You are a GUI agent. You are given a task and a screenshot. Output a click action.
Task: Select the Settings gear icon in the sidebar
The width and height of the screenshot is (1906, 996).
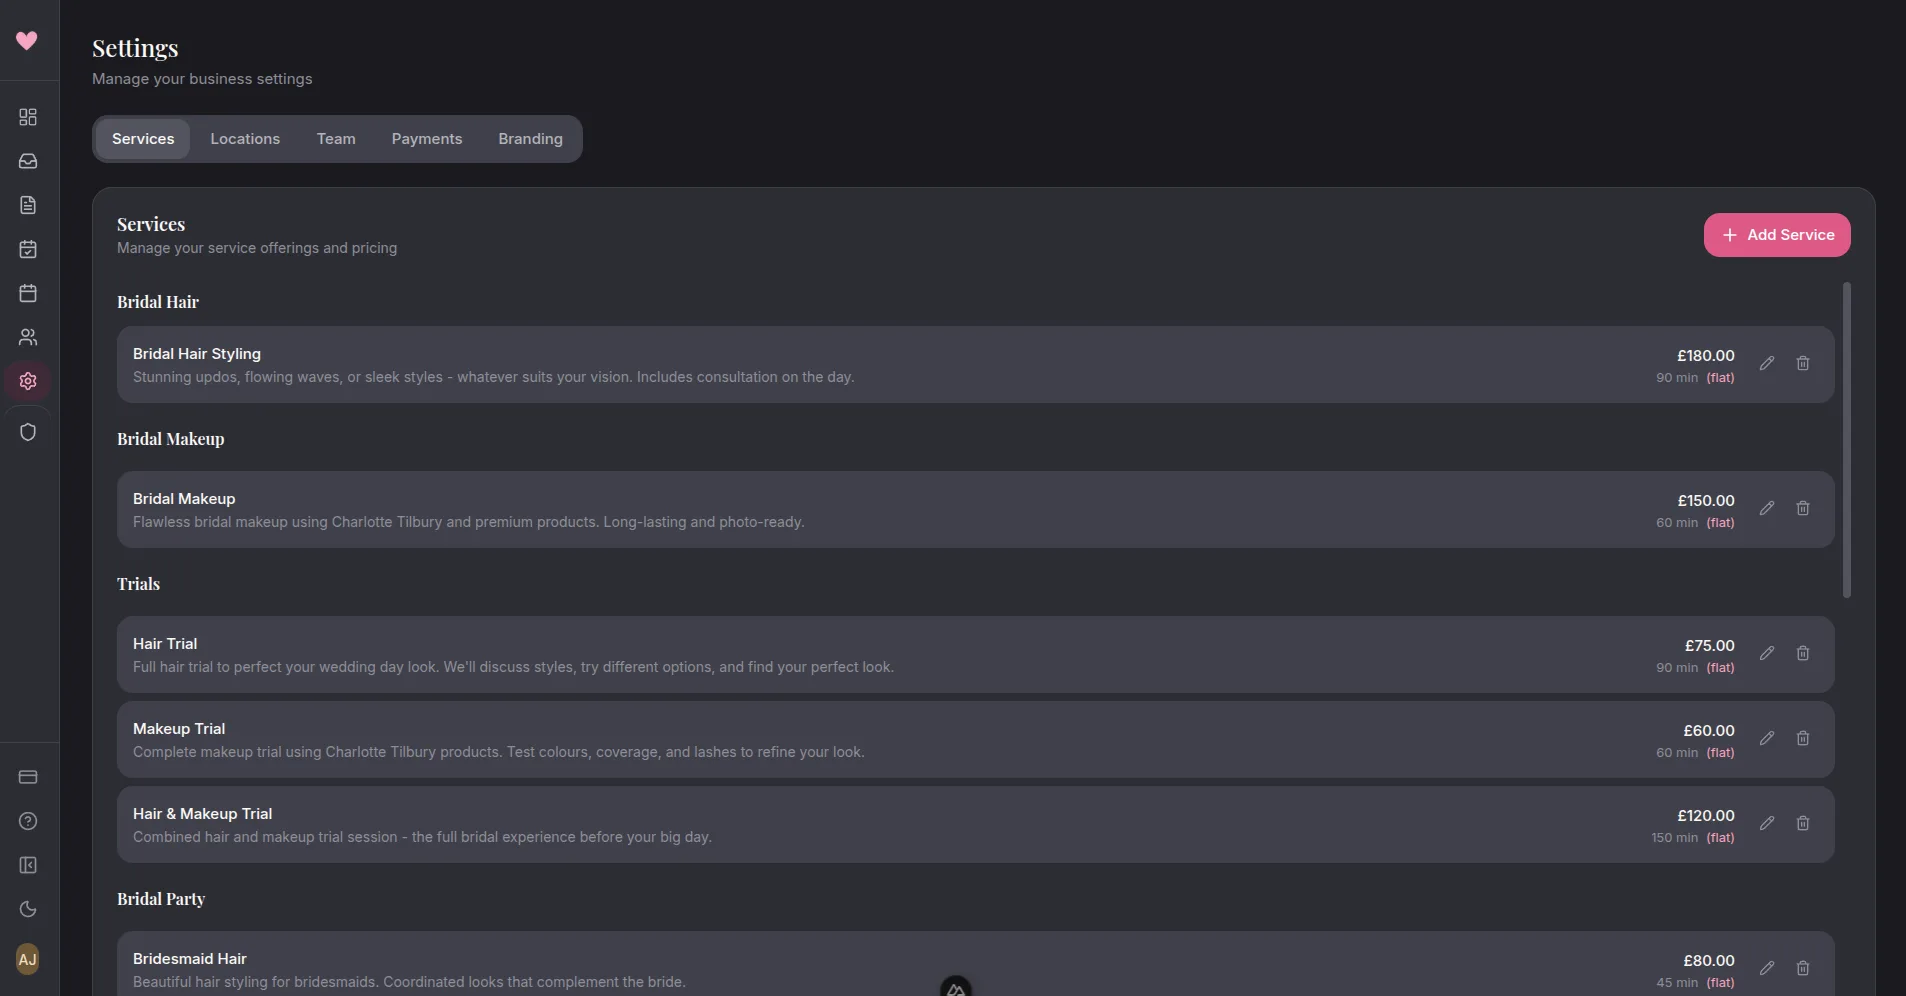click(28, 381)
